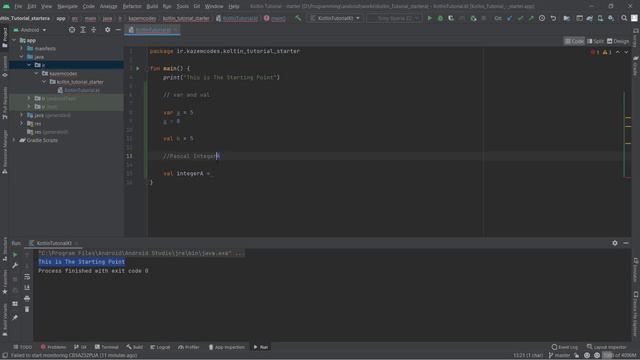Clear Run console with trash icon
This screenshot has width=640, height=360.
(27, 309)
